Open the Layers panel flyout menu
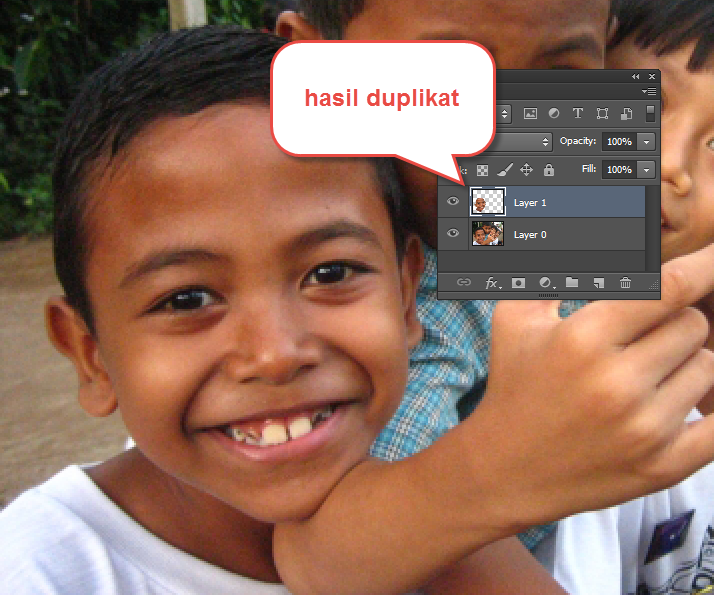714x595 pixels. click(649, 92)
